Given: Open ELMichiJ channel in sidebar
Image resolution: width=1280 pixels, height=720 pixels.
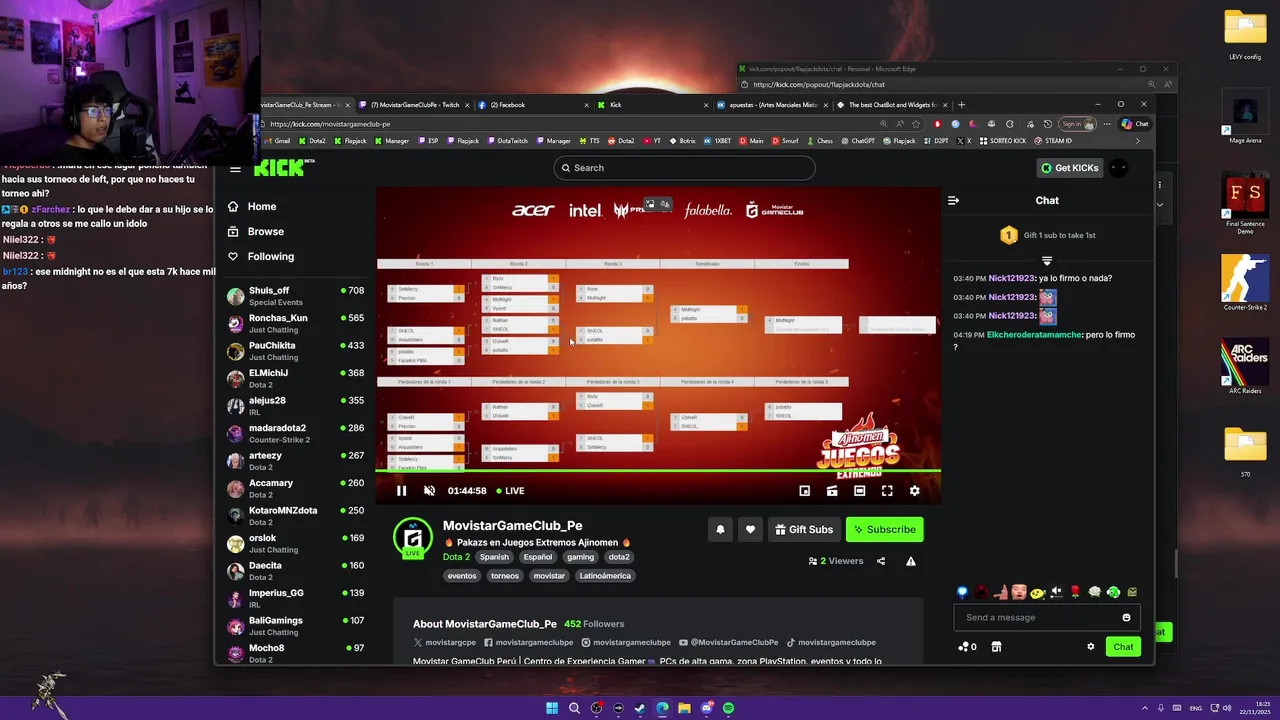Looking at the screenshot, I should click(x=296, y=378).
